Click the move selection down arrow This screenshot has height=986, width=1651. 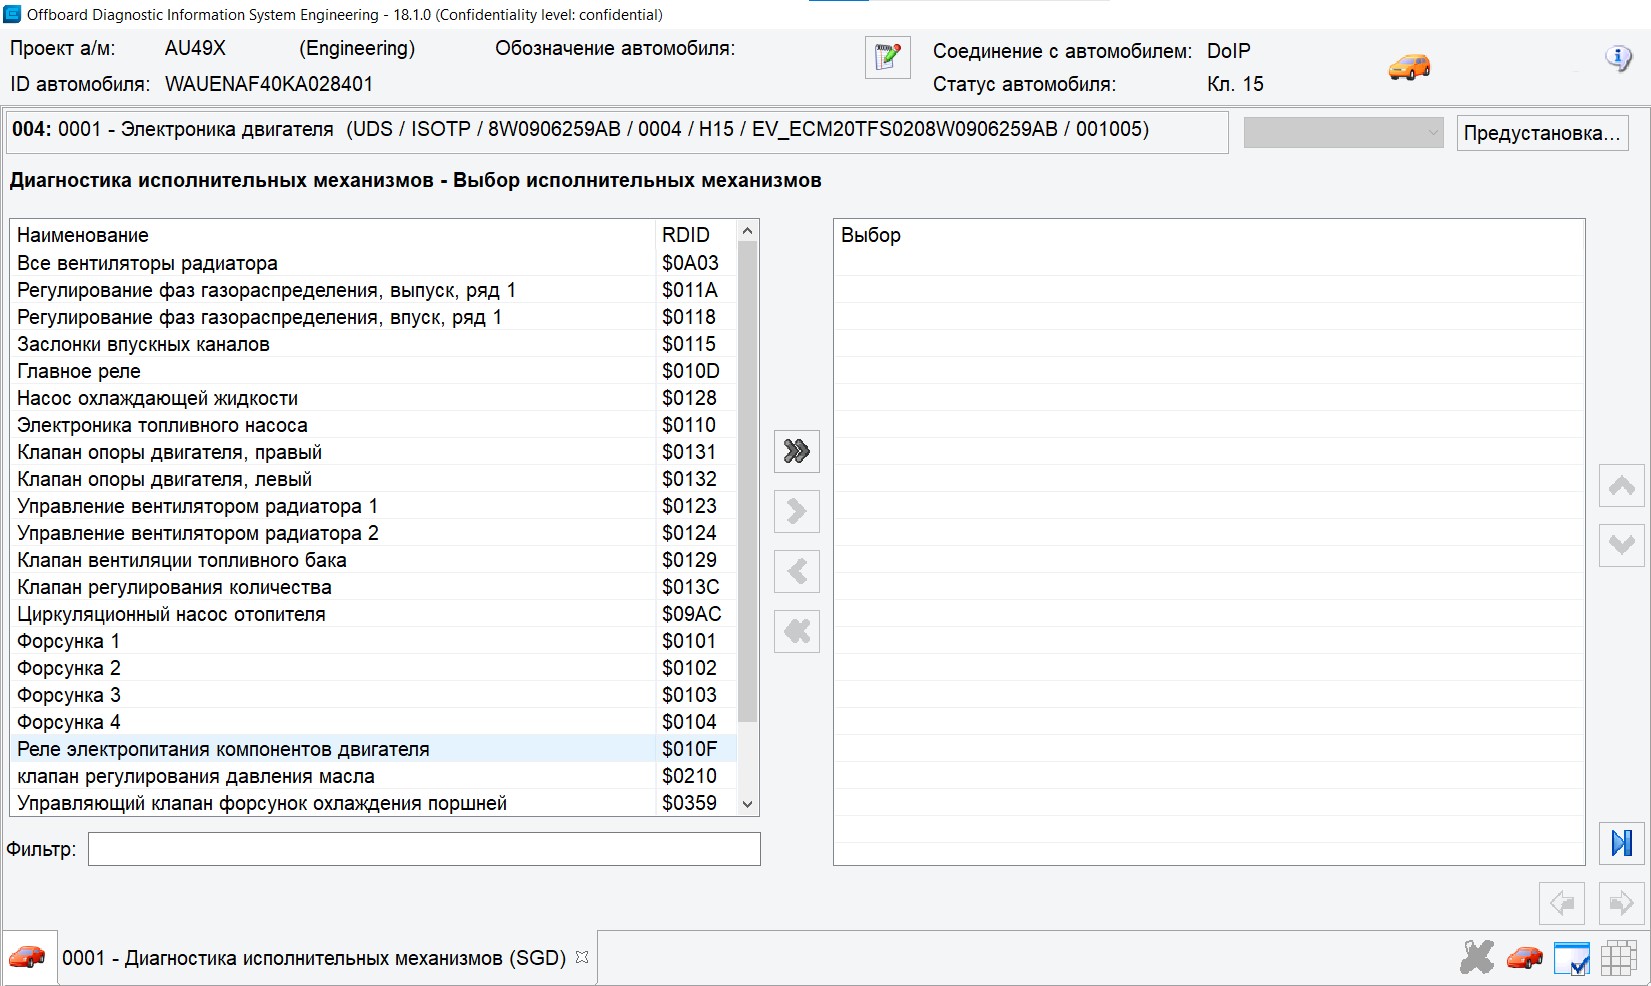[1621, 545]
